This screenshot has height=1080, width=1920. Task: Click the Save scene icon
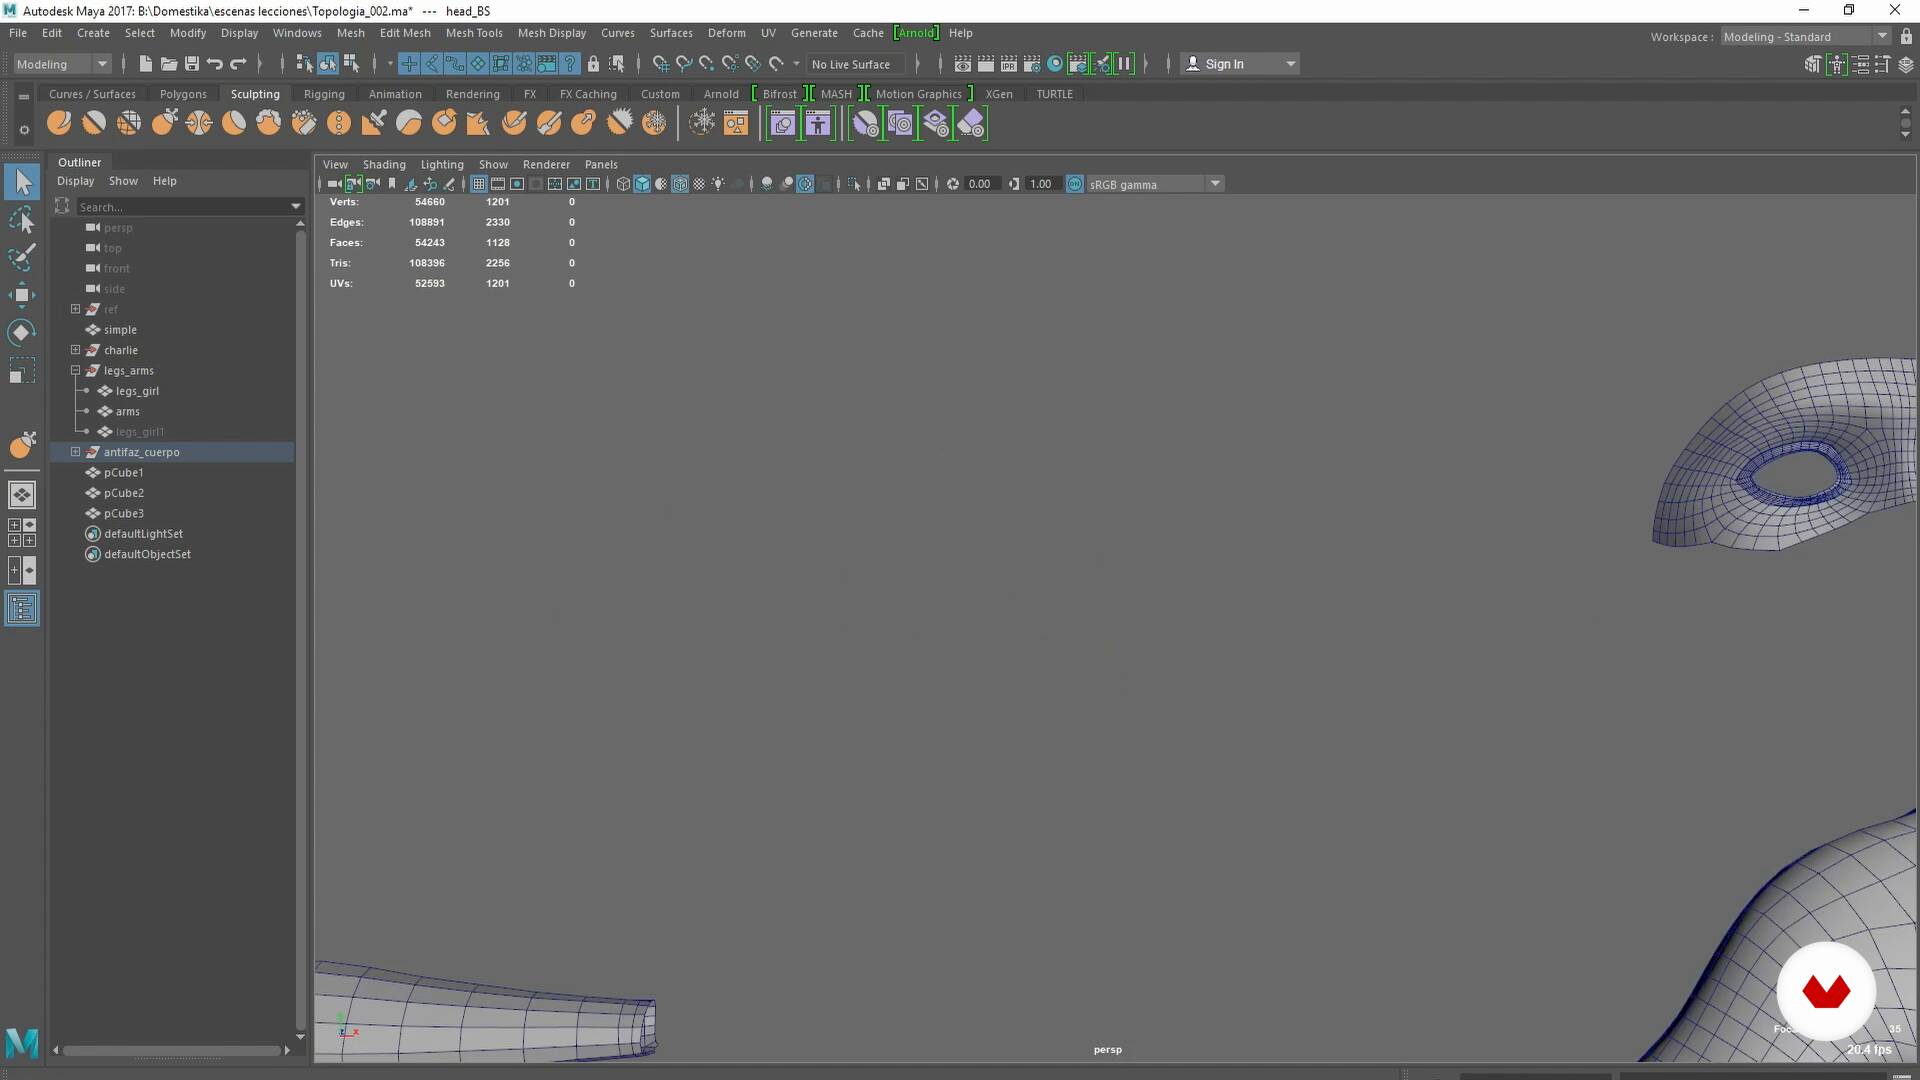pyautogui.click(x=192, y=64)
